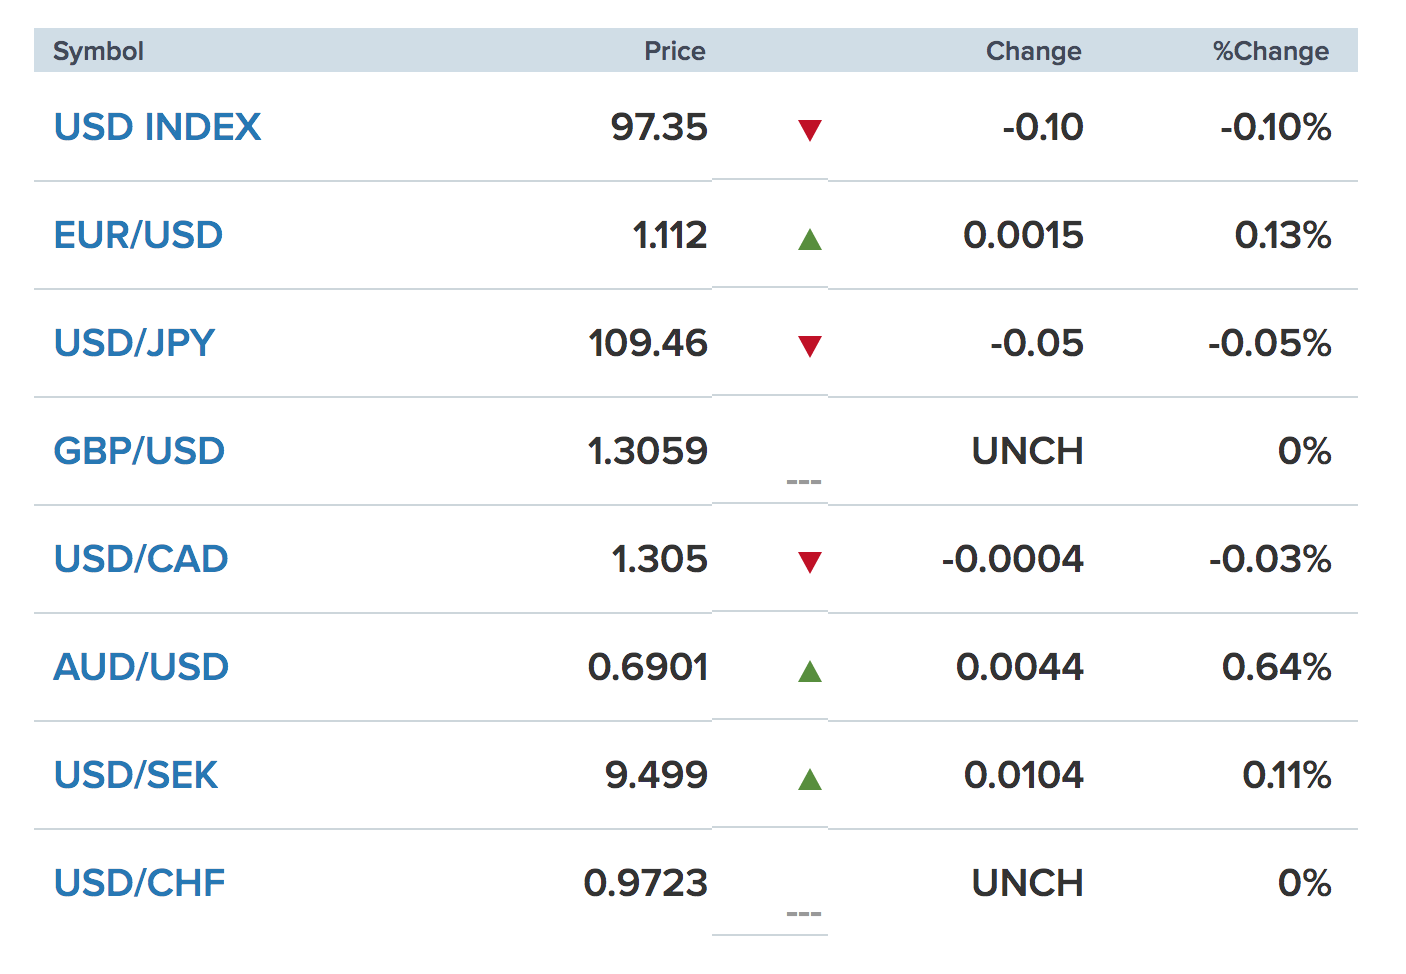
Task: Open the GBP/USD quote link
Action: (139, 451)
